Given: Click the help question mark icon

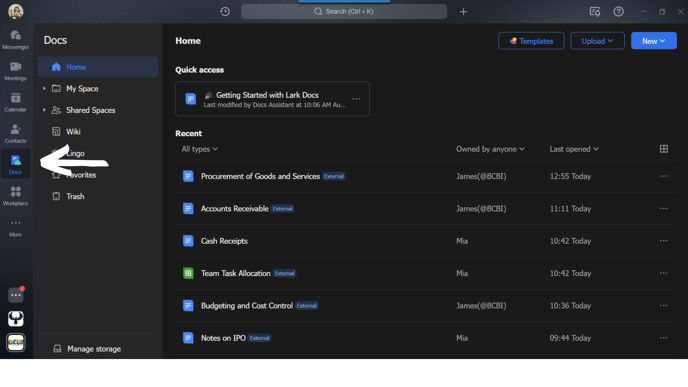Looking at the screenshot, I should [x=618, y=12].
